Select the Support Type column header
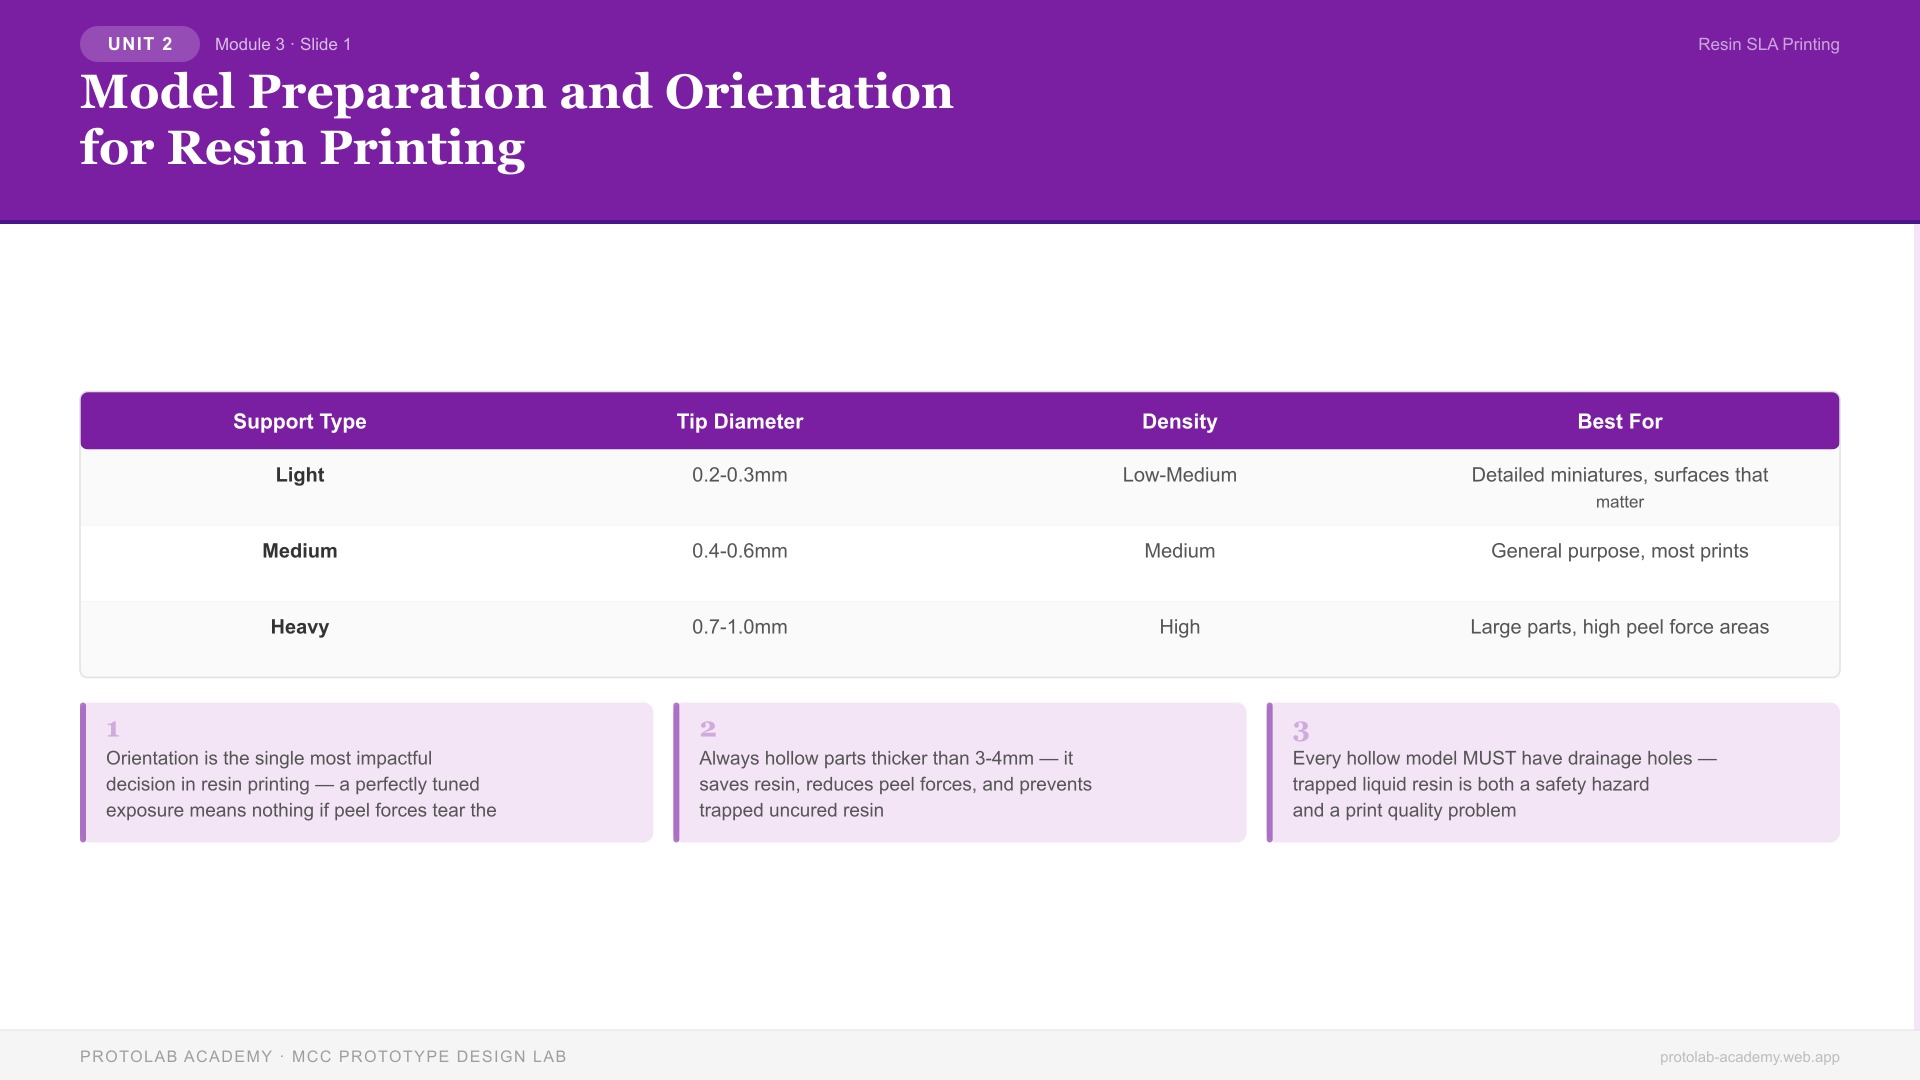Viewport: 1920px width, 1080px height. (300, 421)
